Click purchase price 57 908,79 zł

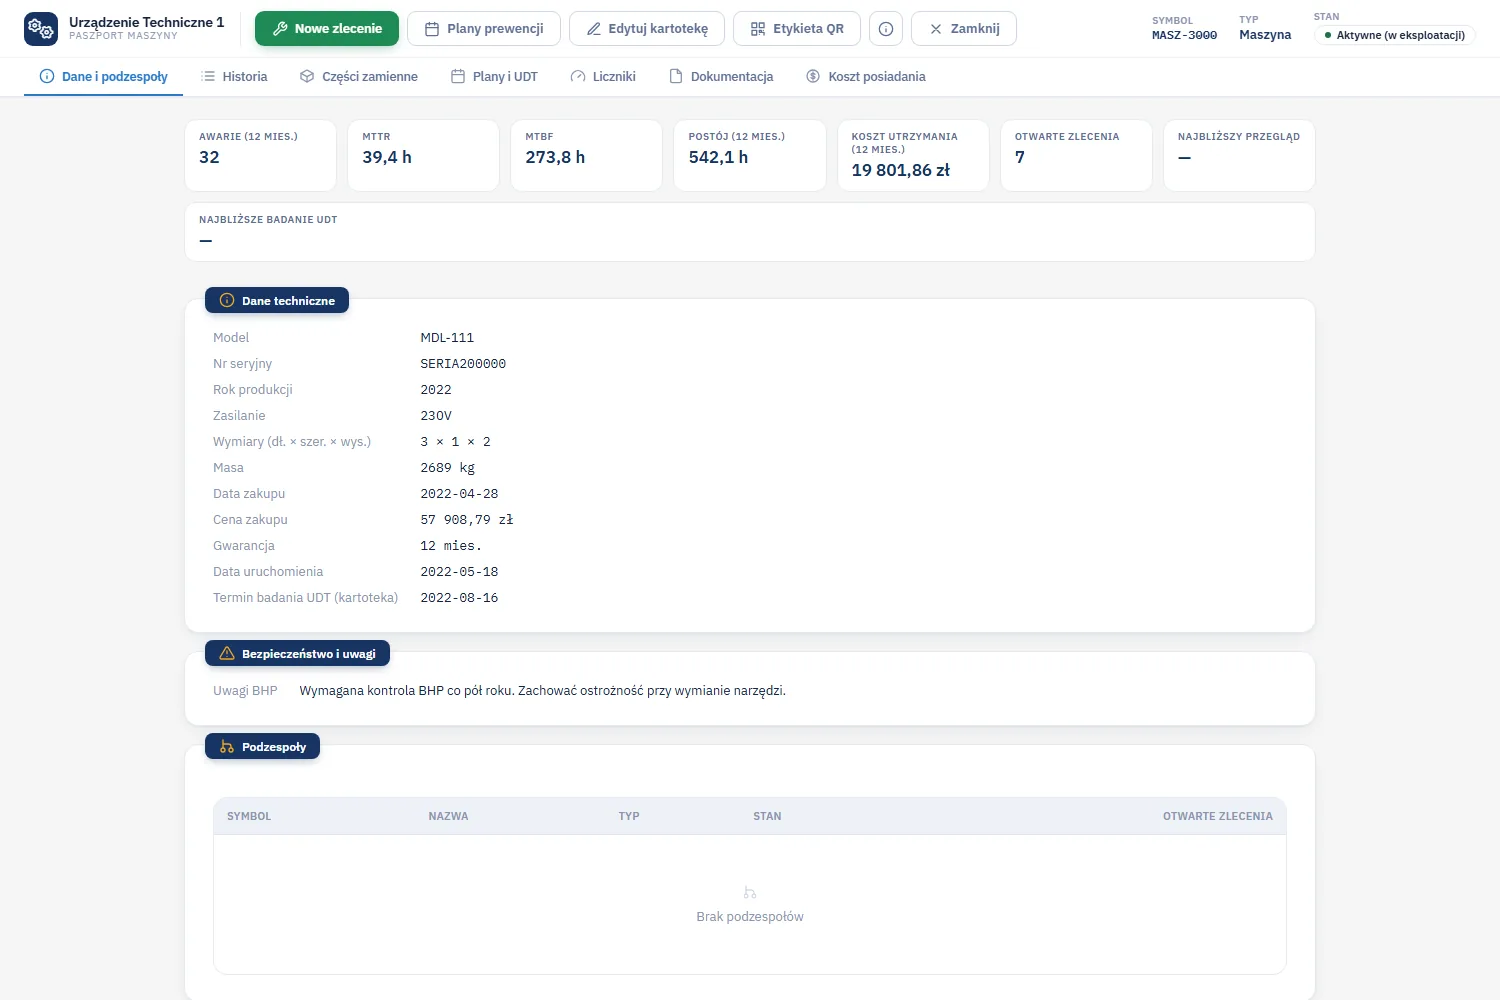[467, 520]
